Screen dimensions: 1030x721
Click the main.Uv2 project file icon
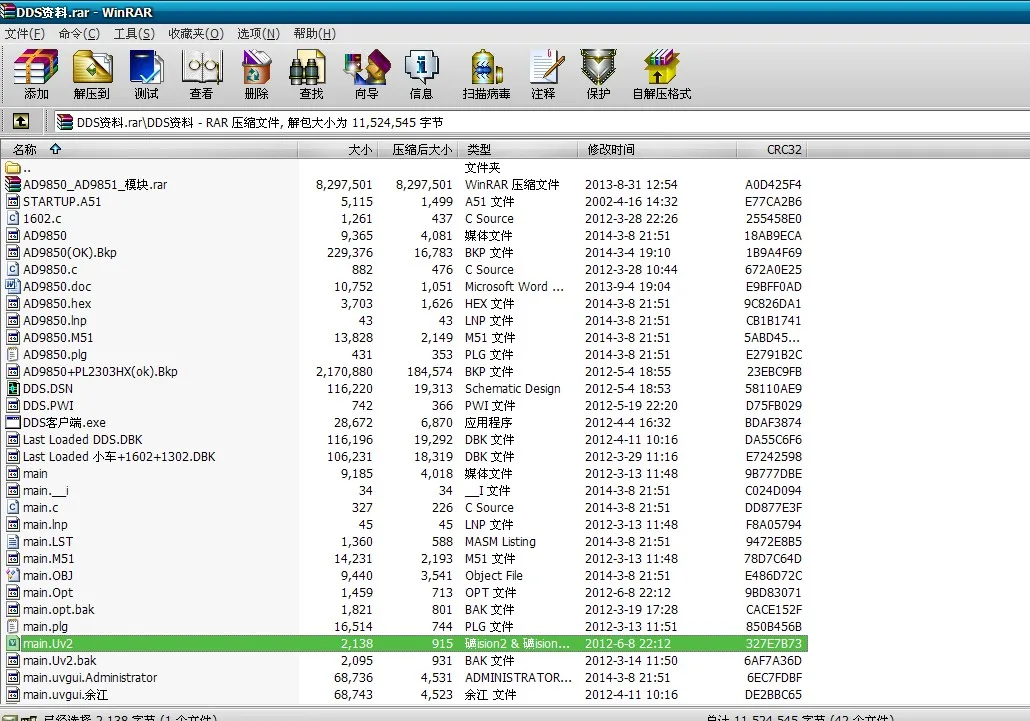pyautogui.click(x=12, y=644)
